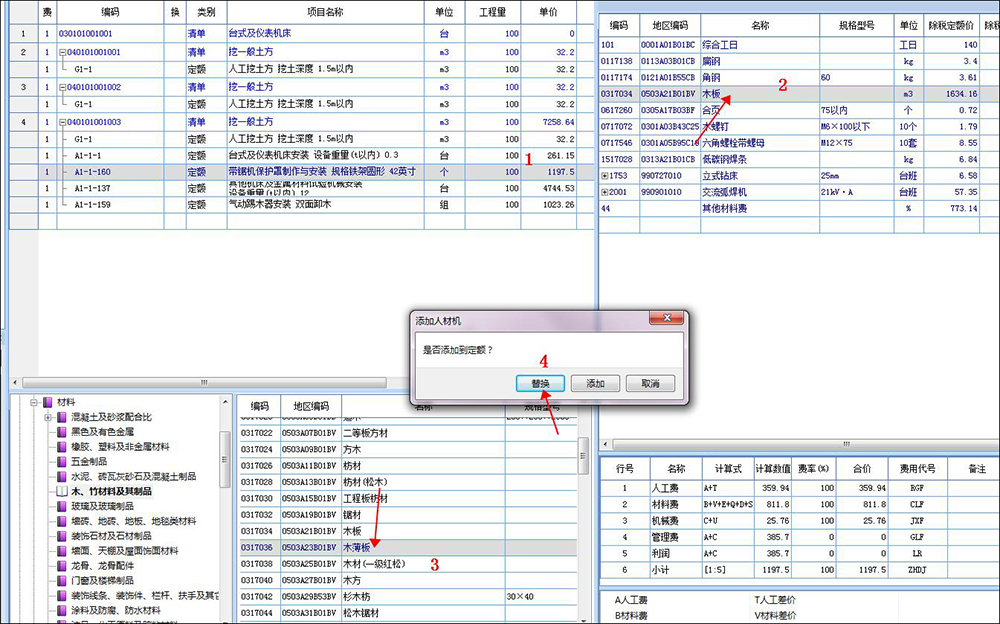Click the book icon beside 玻璃及玻璃制品
Viewport: 1000px width, 624px height.
[62, 506]
